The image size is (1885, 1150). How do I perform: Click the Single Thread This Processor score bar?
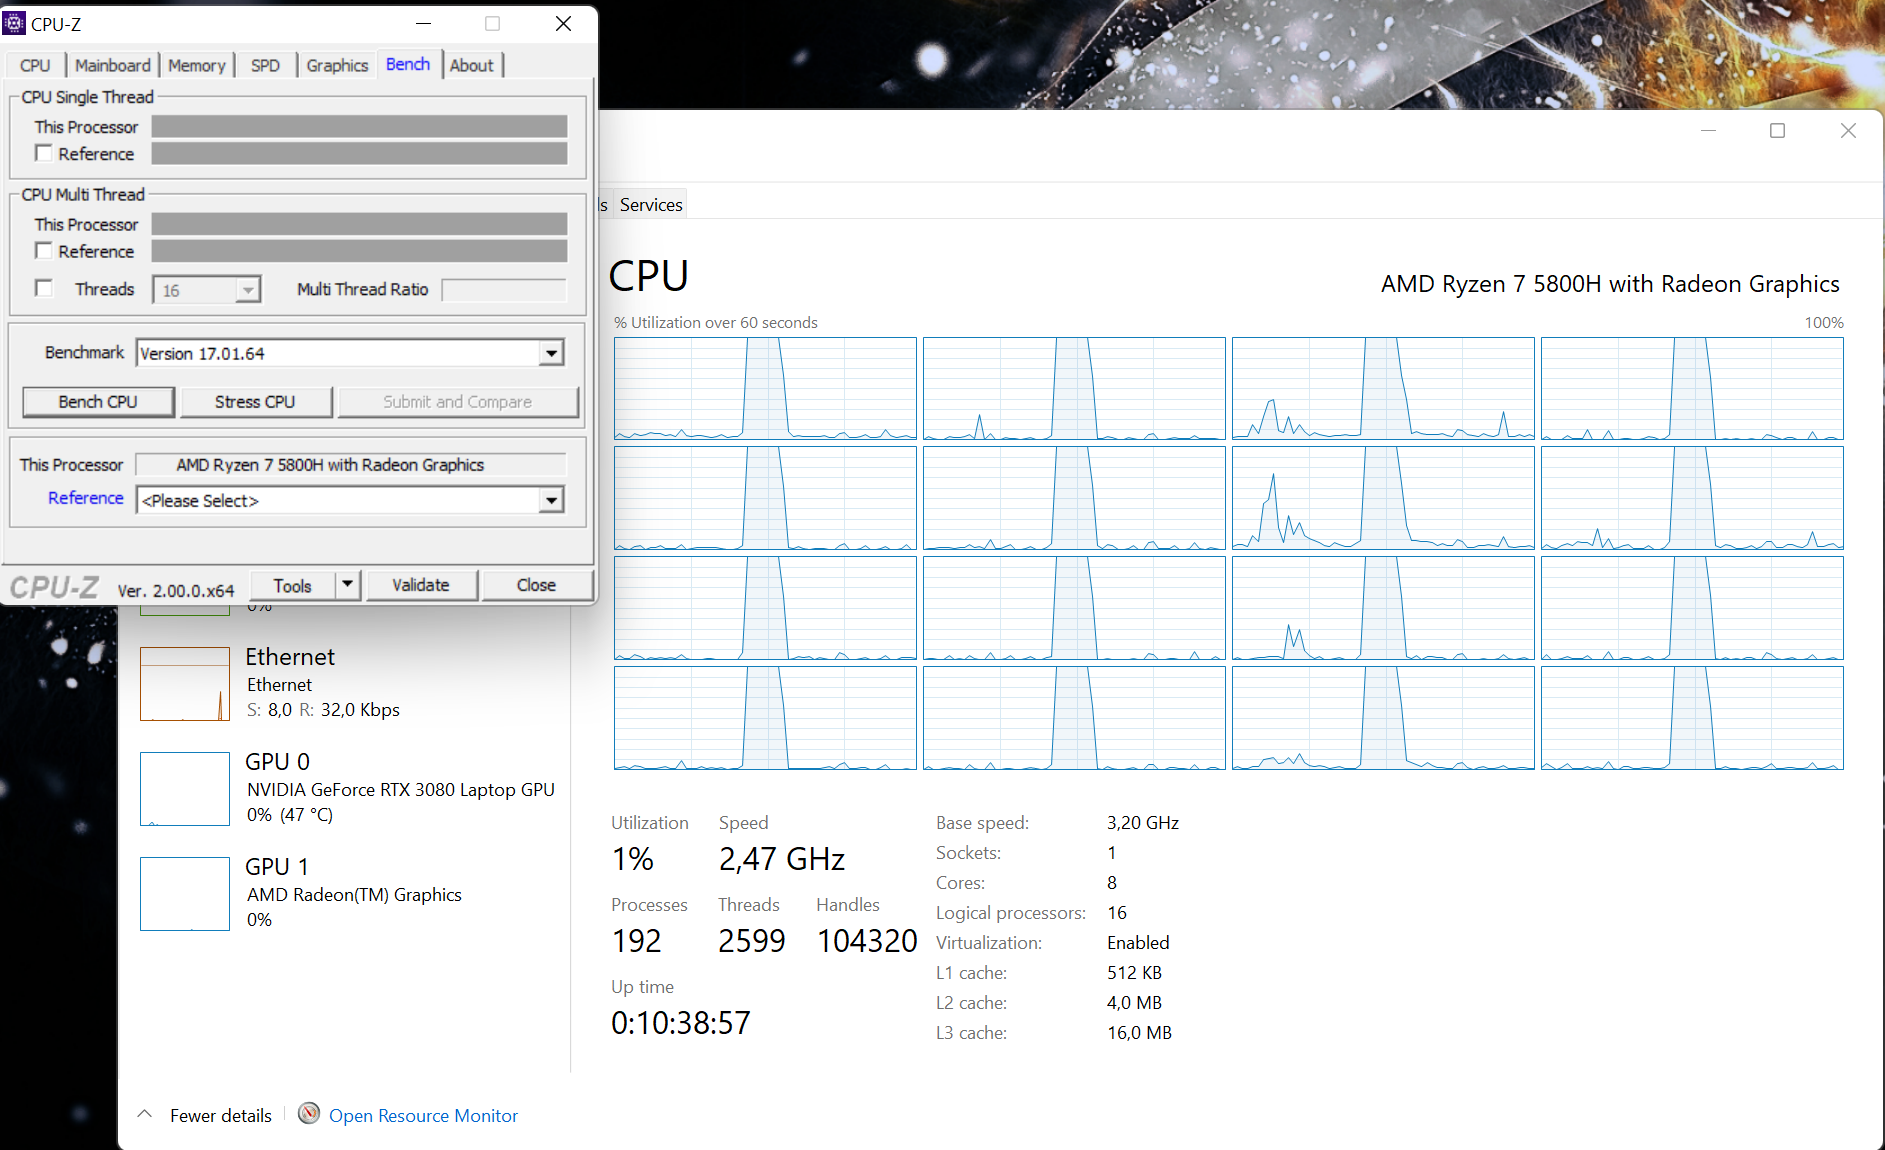point(359,126)
